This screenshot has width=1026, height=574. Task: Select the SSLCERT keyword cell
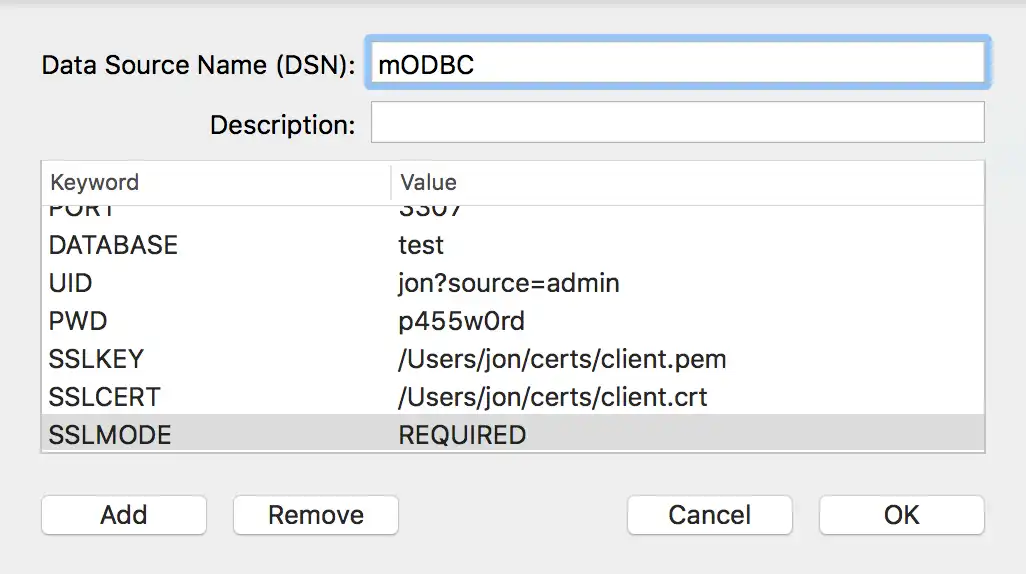(104, 397)
